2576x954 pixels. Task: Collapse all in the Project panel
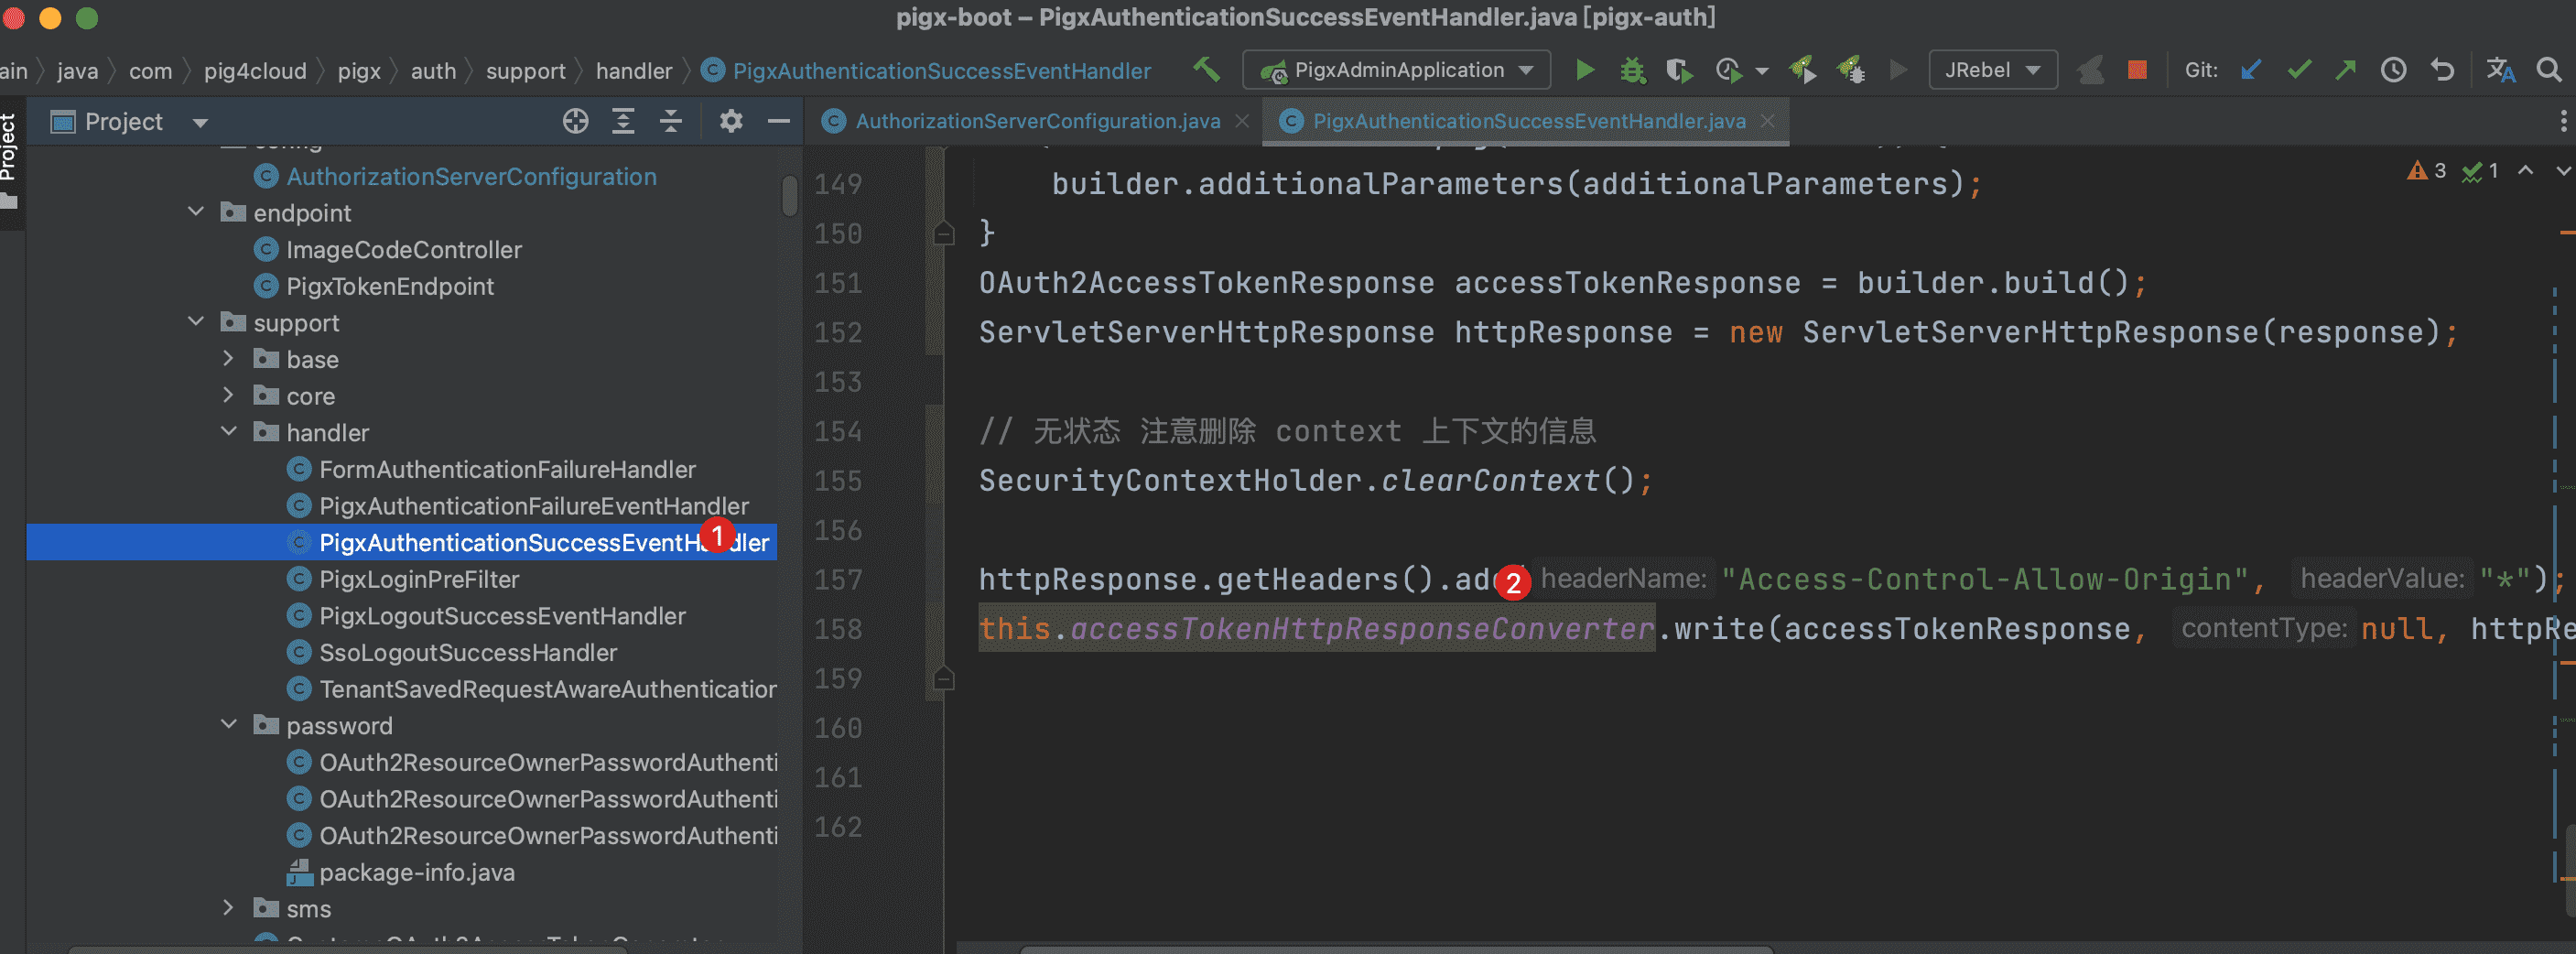tap(671, 122)
